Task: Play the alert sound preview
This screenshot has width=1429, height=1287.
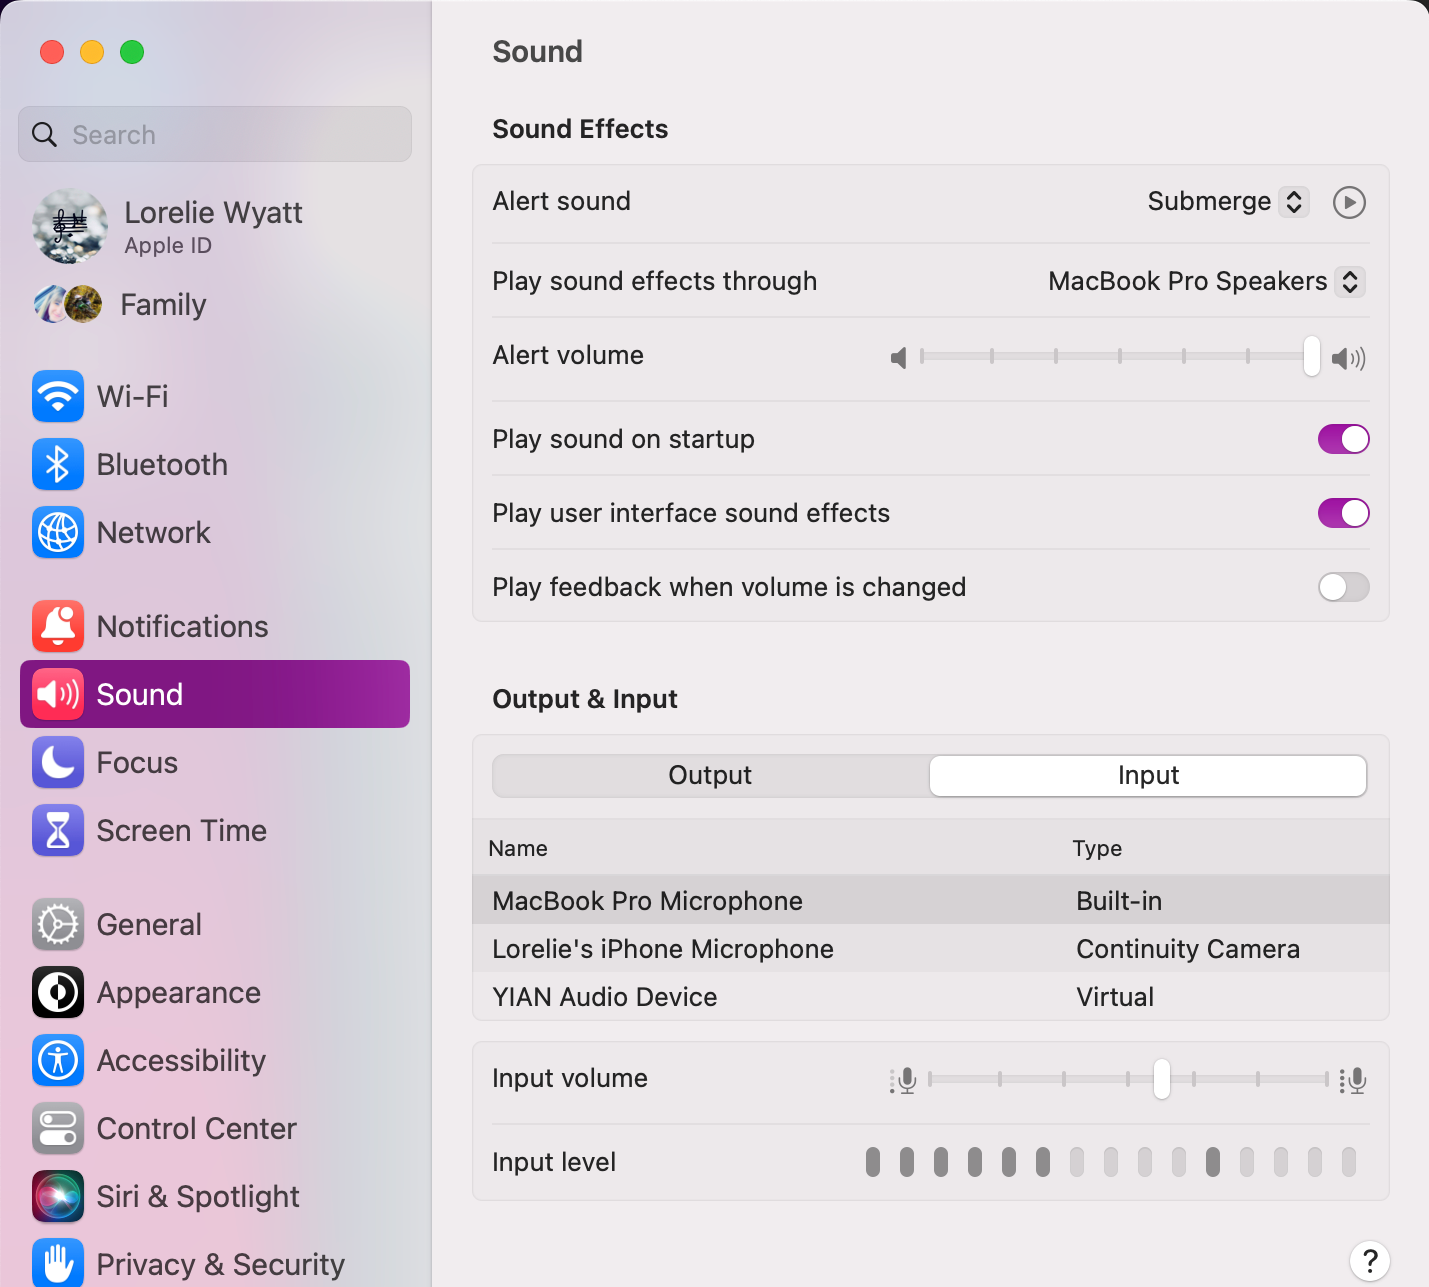Action: click(x=1349, y=202)
